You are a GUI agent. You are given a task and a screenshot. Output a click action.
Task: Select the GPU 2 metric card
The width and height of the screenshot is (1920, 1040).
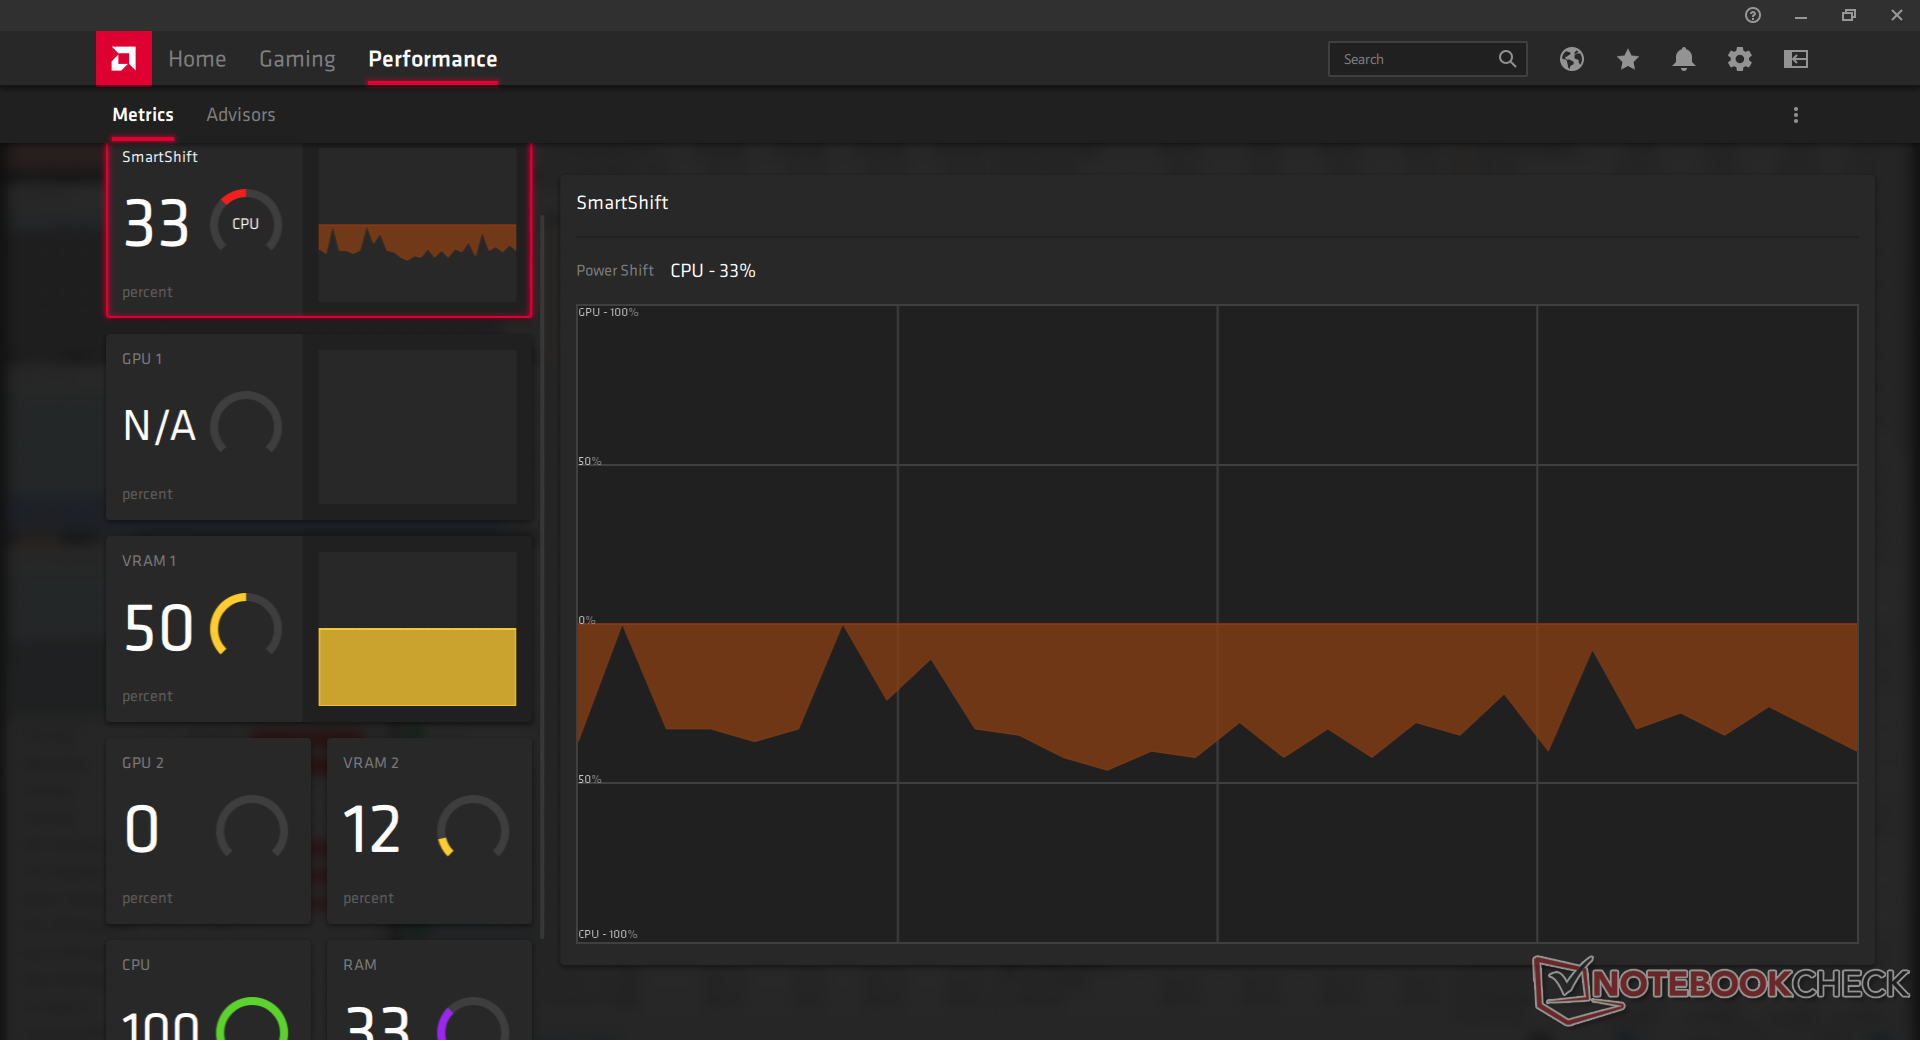tap(209, 831)
